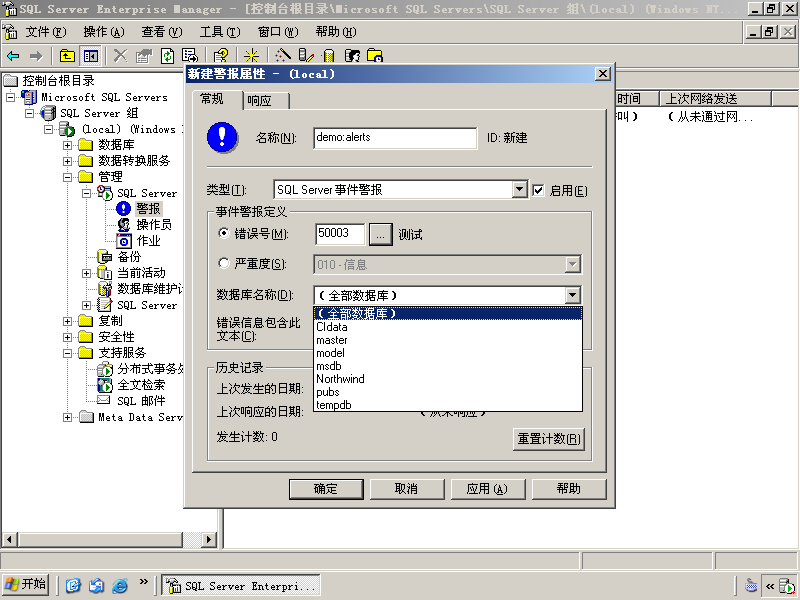Screen dimensions: 800x600
Task: Open the 文件 menu
Action: click(46, 32)
